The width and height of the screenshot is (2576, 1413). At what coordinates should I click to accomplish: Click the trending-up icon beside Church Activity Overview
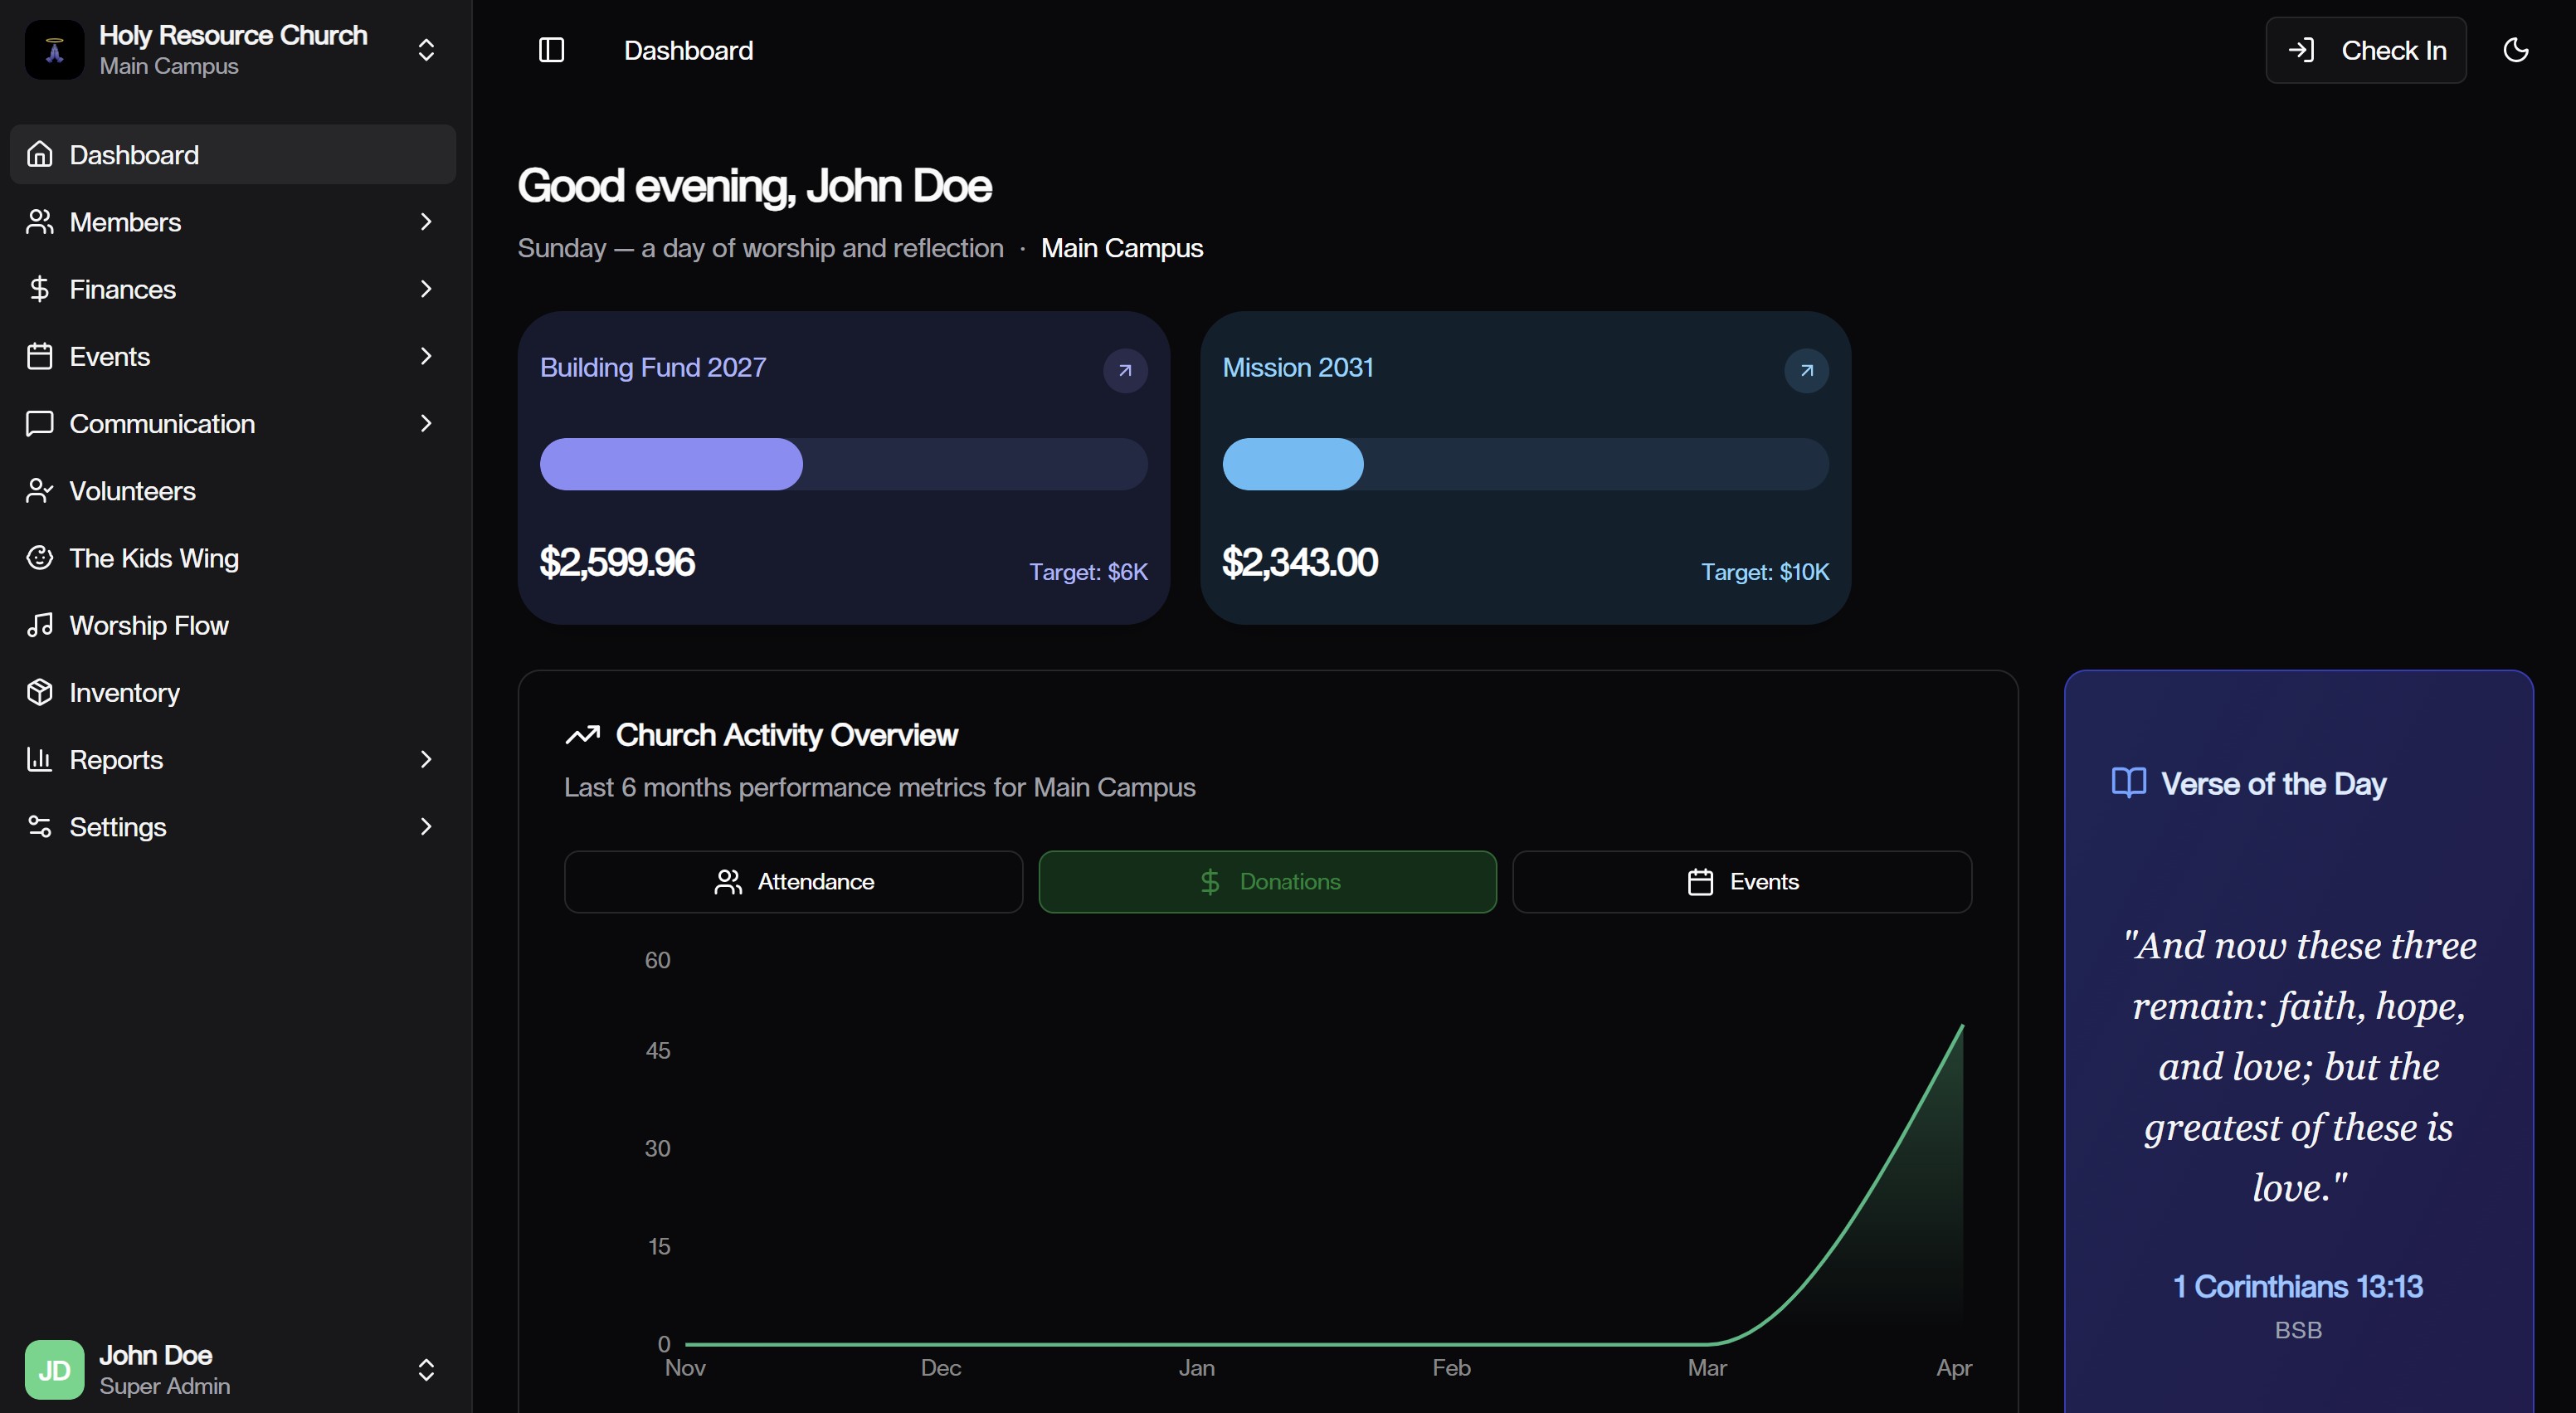coord(582,735)
